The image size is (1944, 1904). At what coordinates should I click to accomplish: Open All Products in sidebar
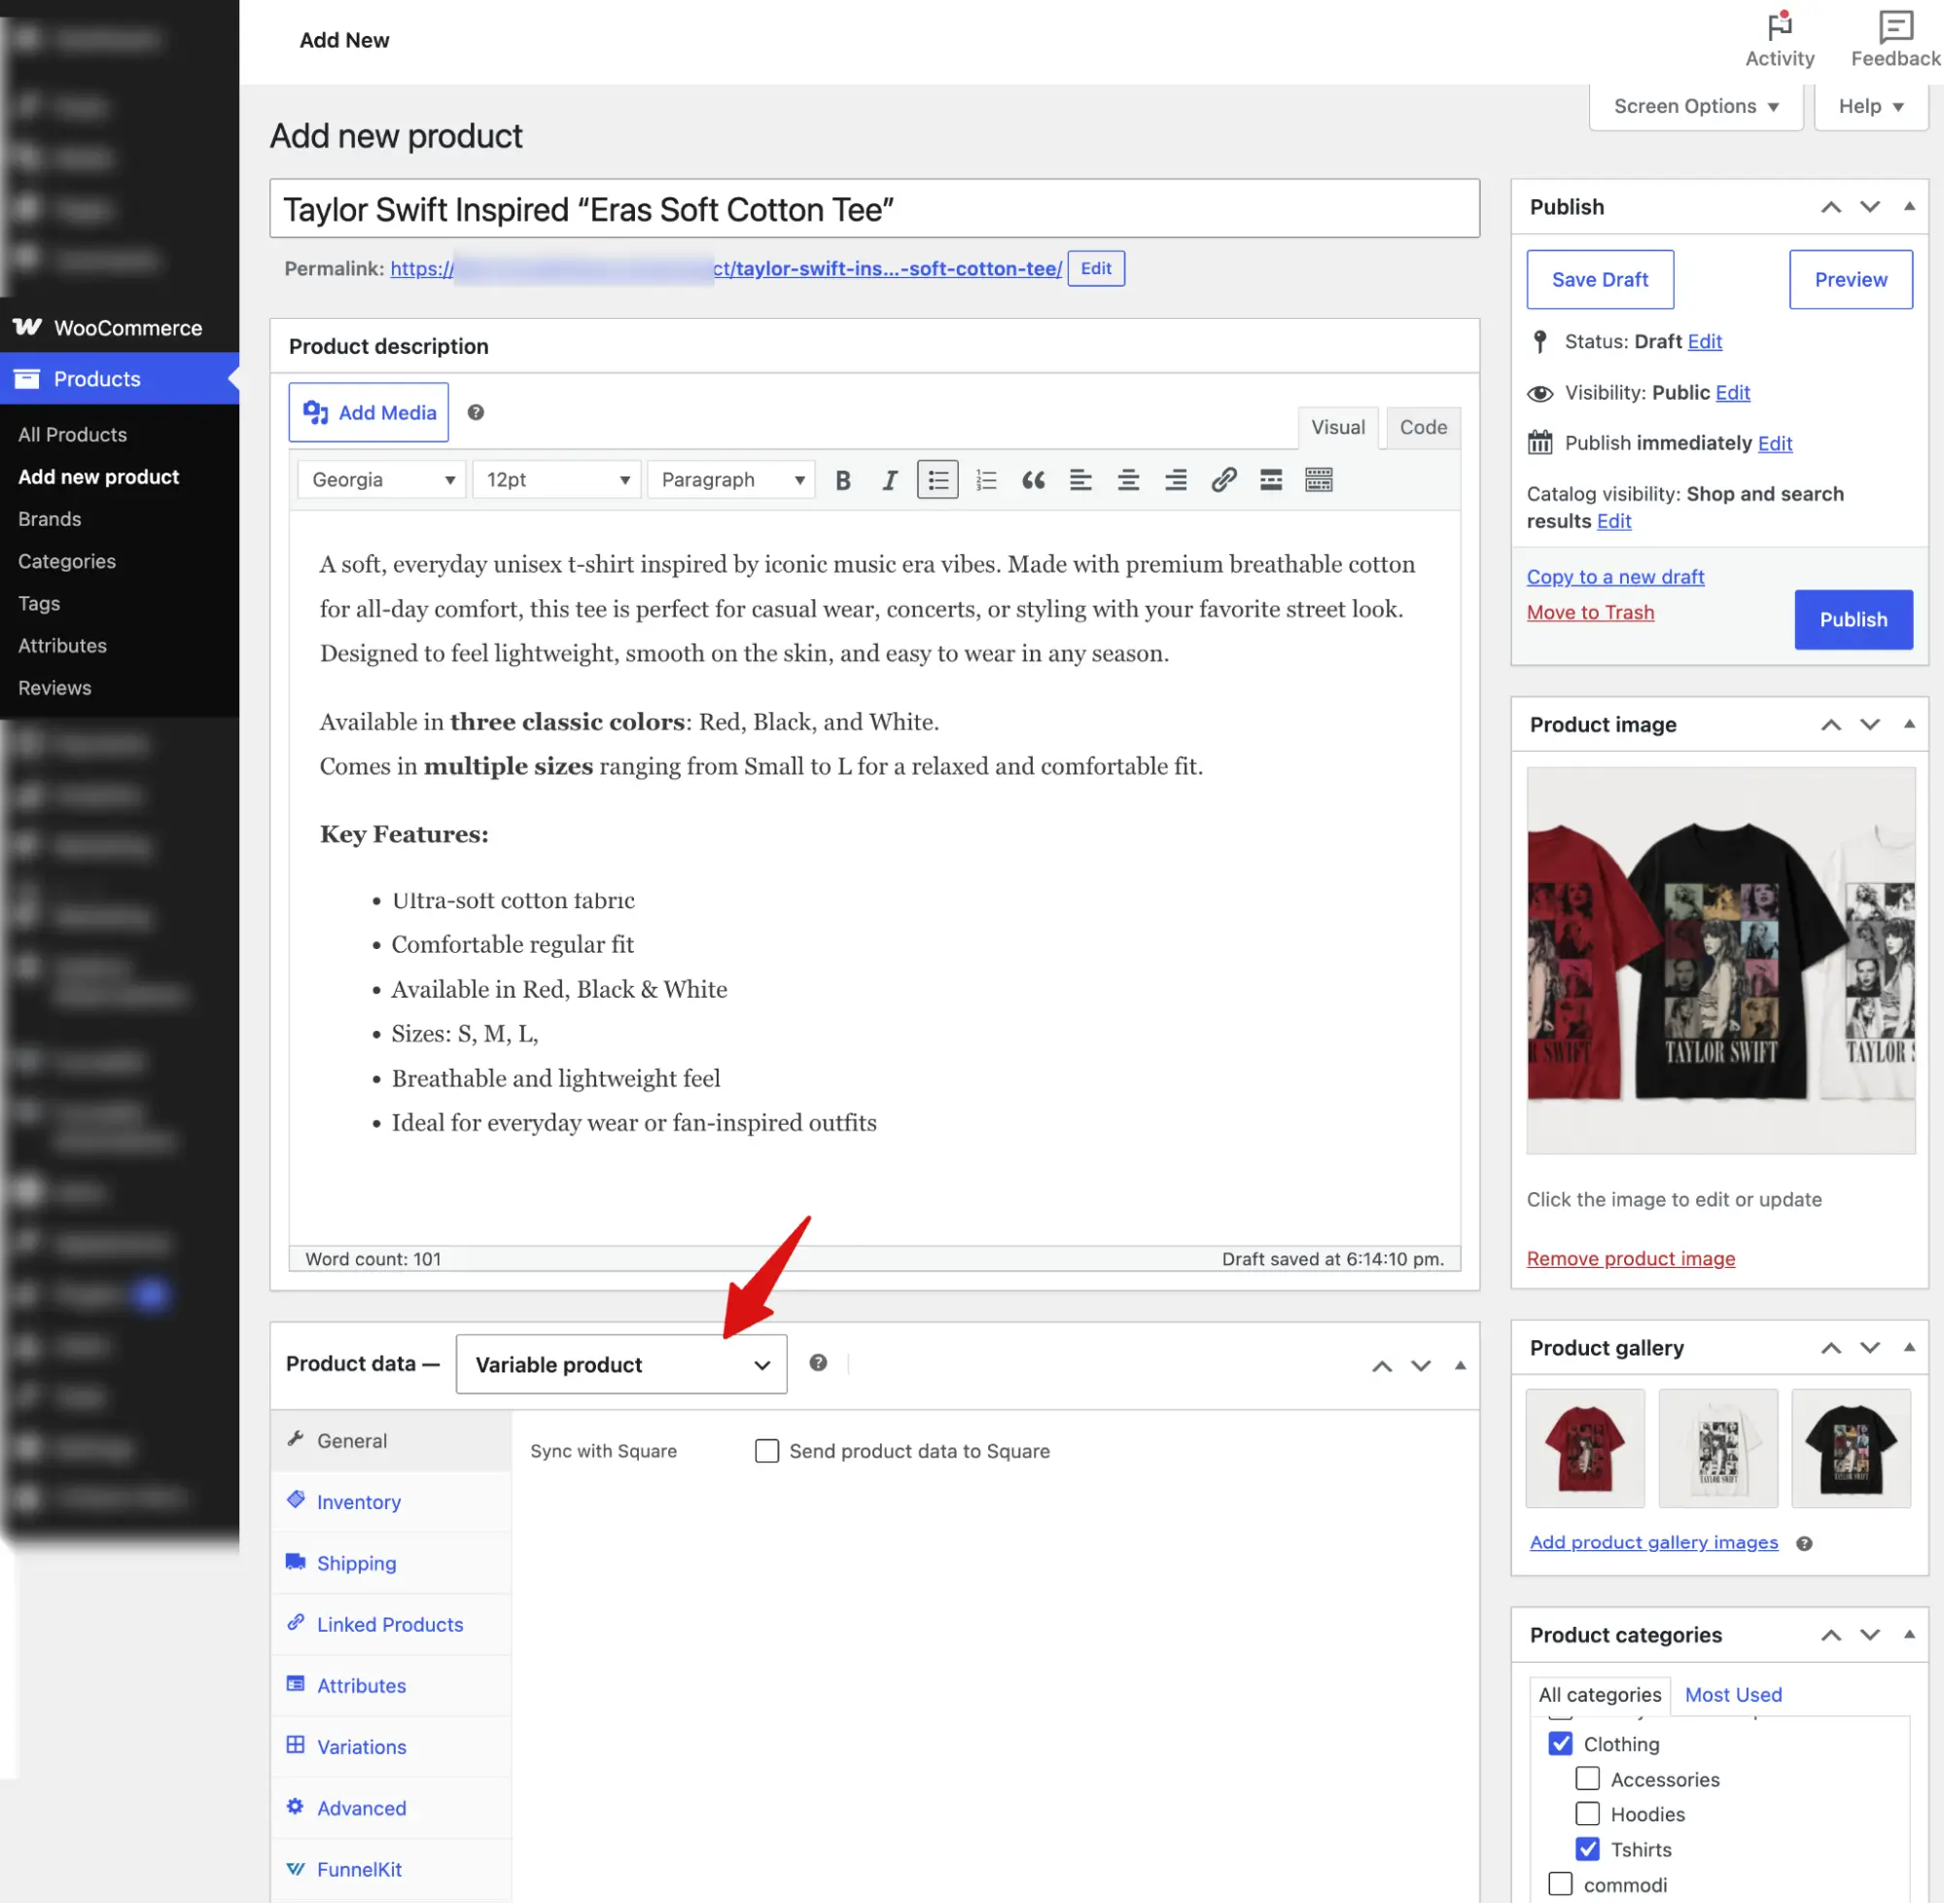pos(72,435)
